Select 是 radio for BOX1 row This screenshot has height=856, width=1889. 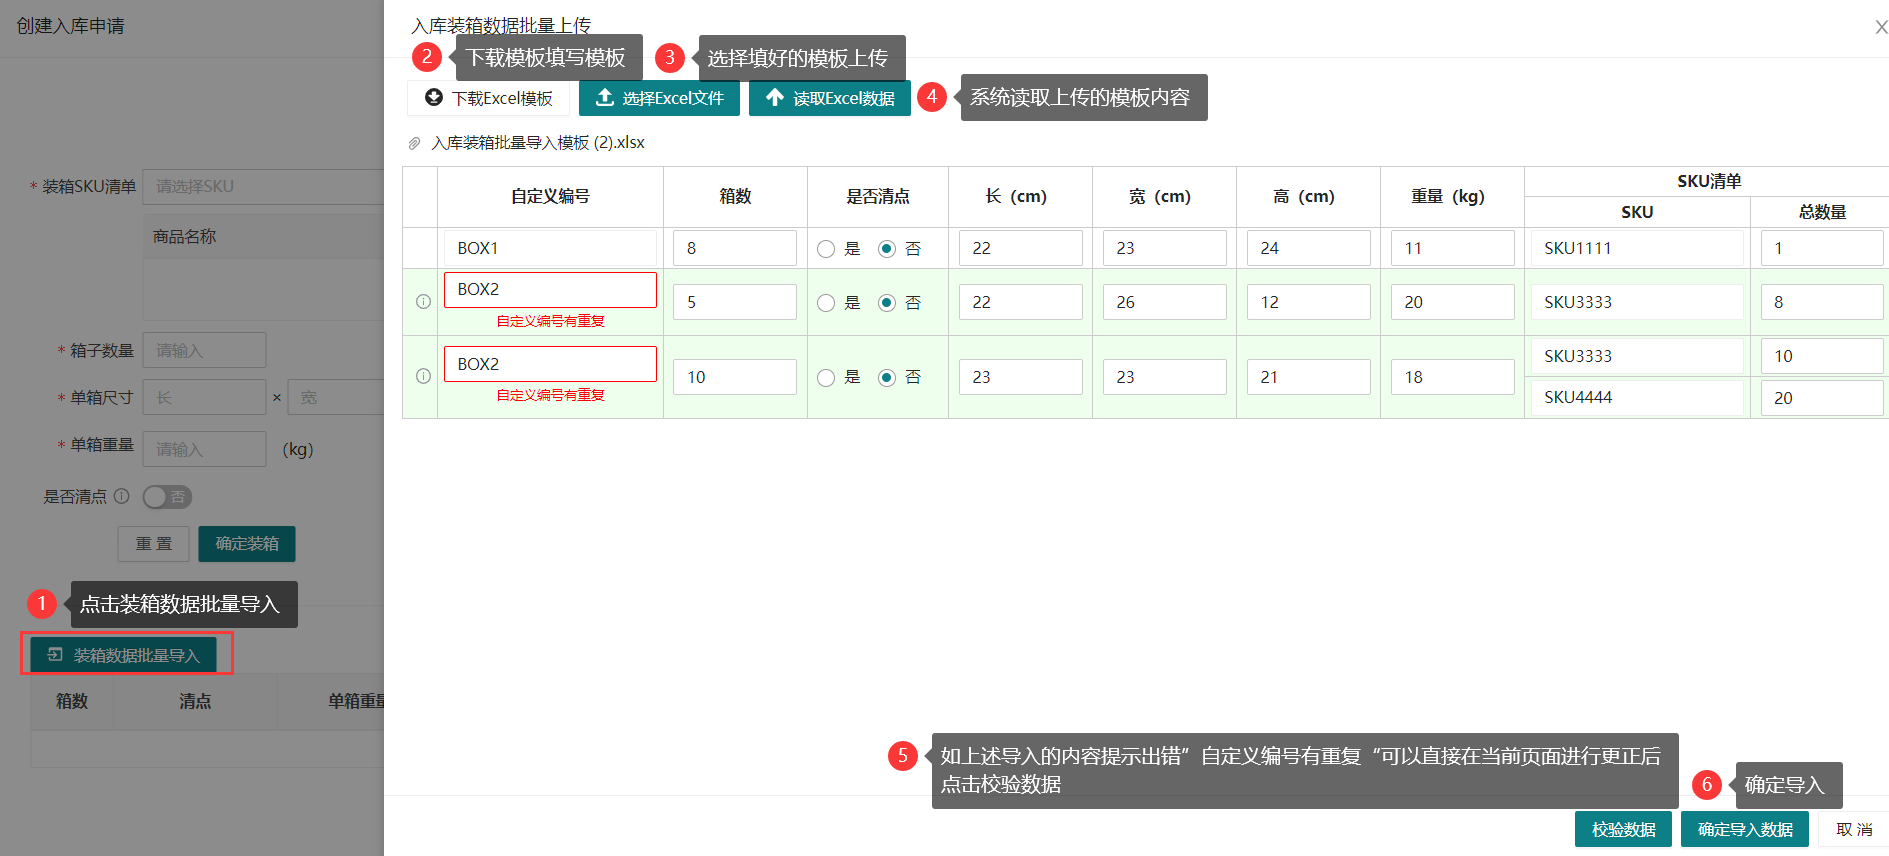(x=826, y=249)
